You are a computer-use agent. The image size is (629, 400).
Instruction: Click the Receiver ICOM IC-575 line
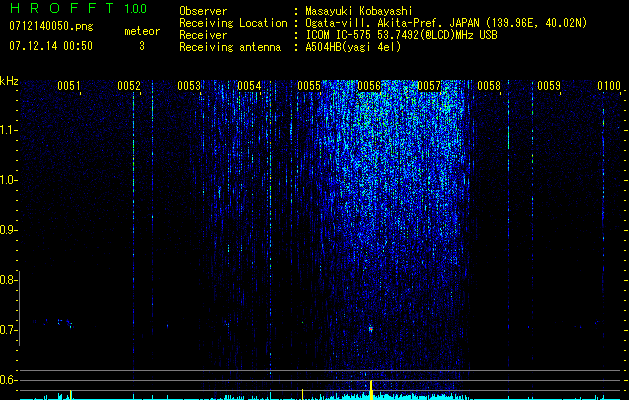pos(338,35)
